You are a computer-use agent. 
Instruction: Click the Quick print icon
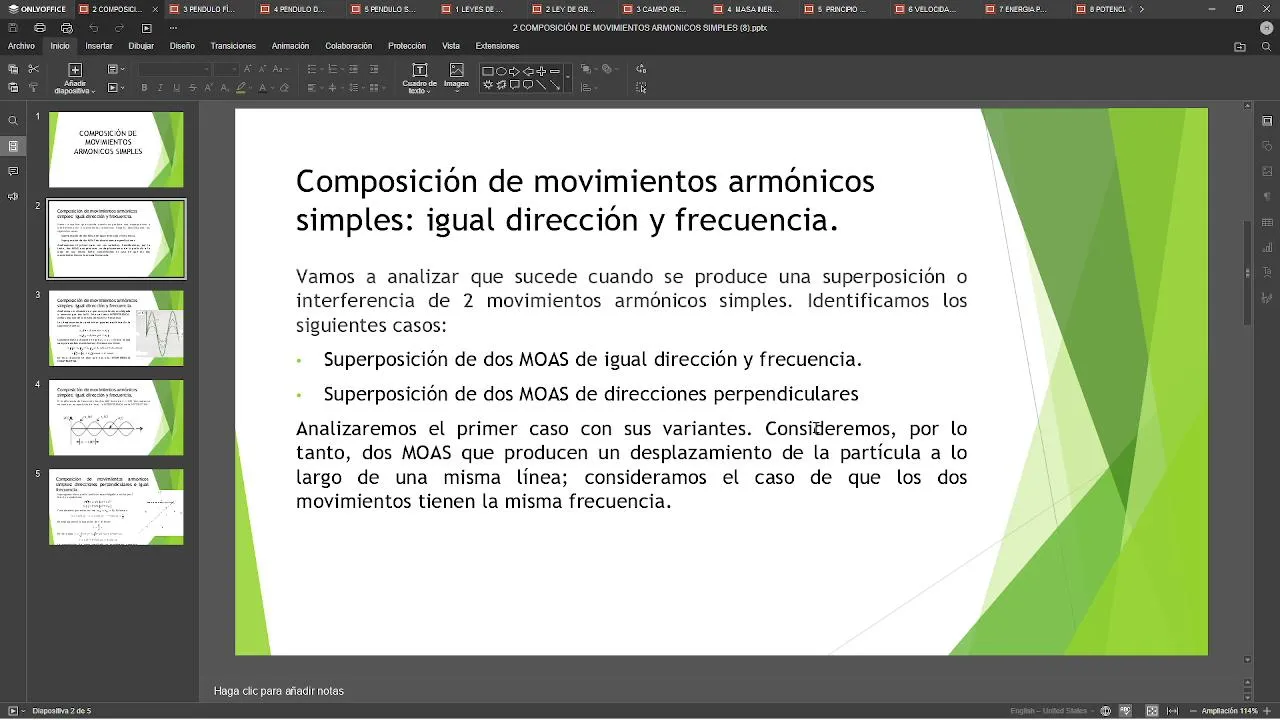coord(66,28)
